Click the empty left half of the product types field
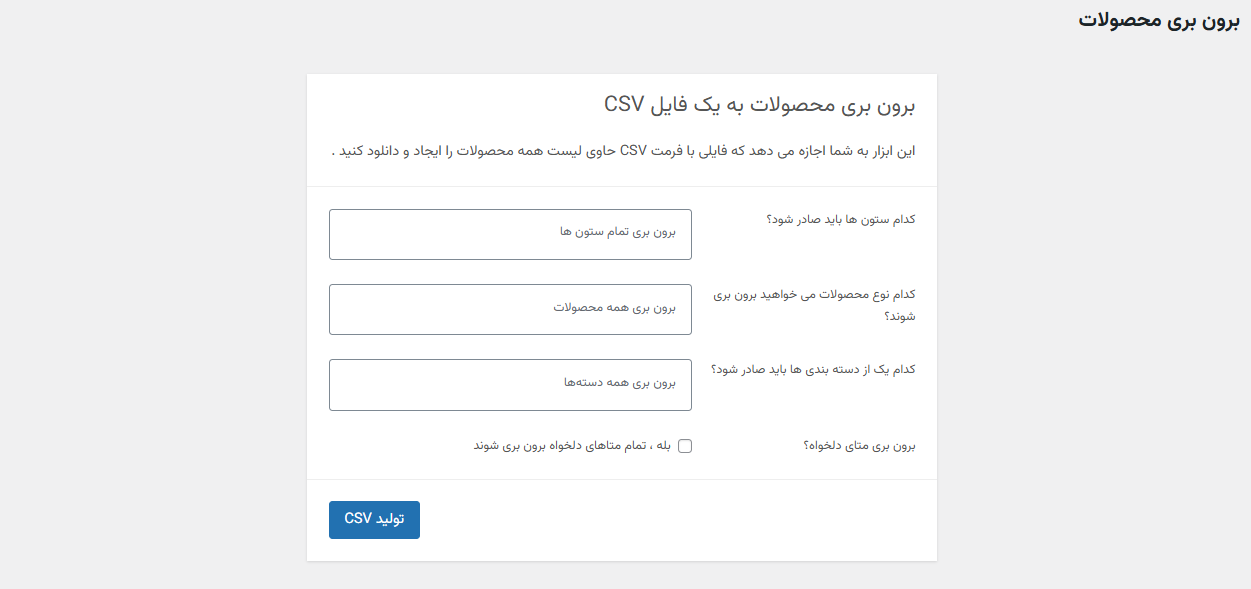 tap(420, 309)
